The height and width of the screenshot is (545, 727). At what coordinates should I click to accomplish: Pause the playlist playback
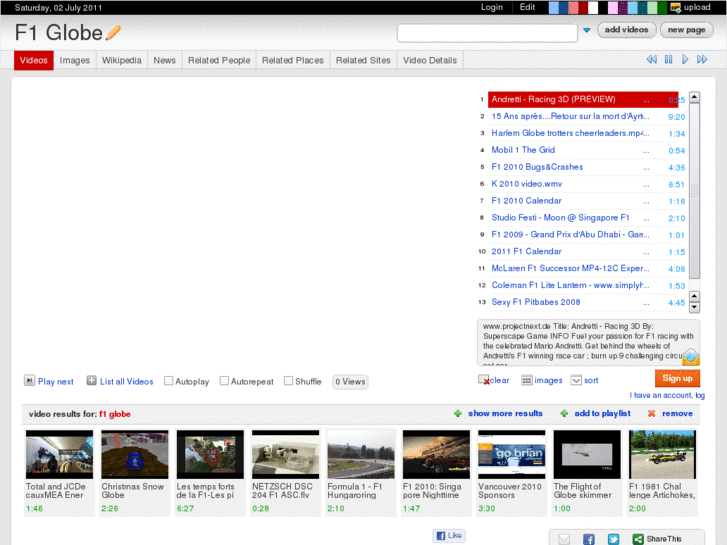pyautogui.click(x=669, y=59)
